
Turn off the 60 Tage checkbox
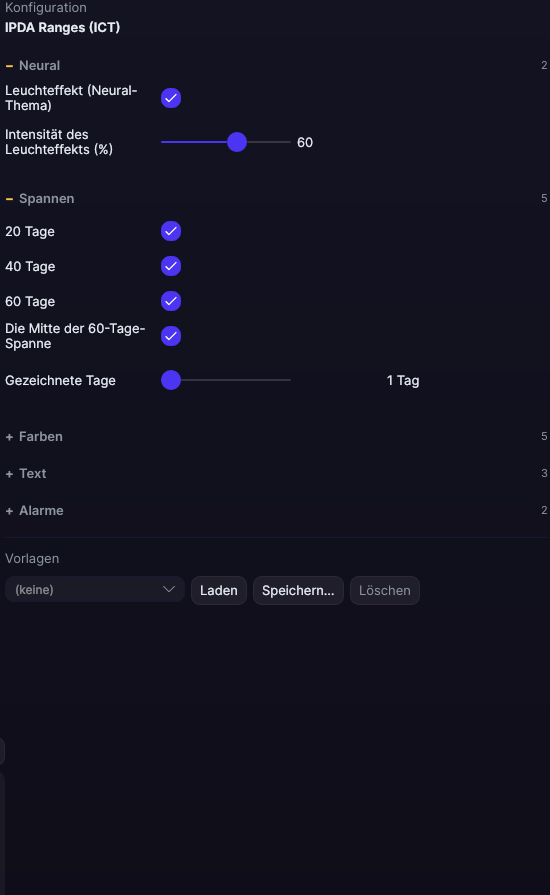(x=171, y=301)
